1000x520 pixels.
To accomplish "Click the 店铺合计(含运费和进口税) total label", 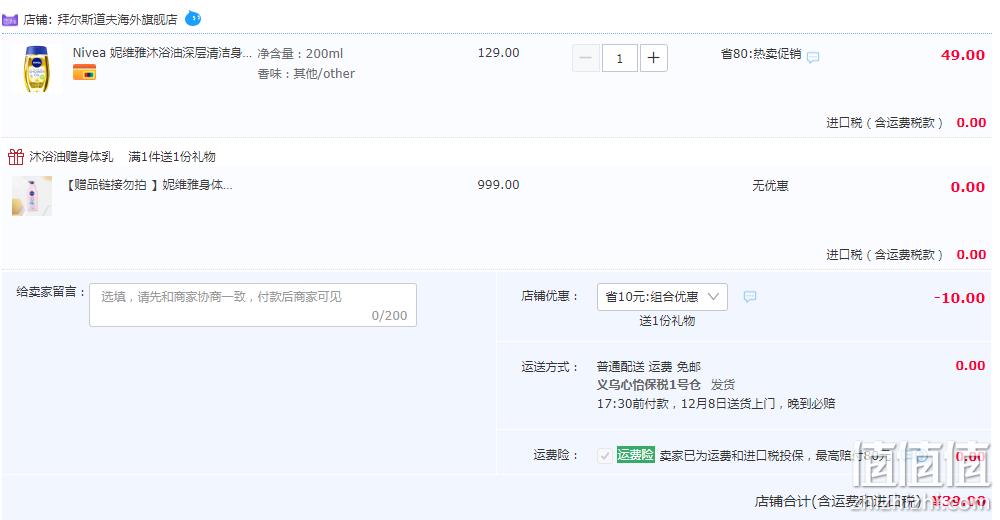I will (x=838, y=501).
